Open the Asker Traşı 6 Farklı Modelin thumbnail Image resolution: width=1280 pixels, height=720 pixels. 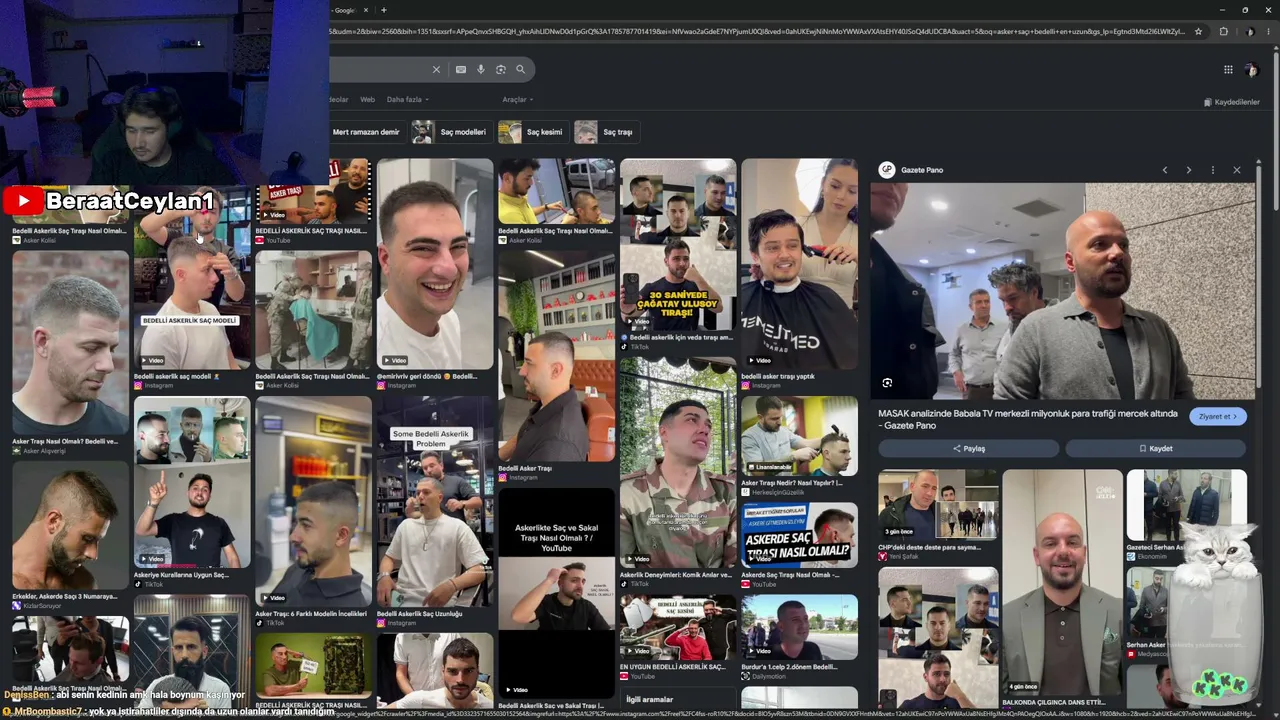[313, 501]
